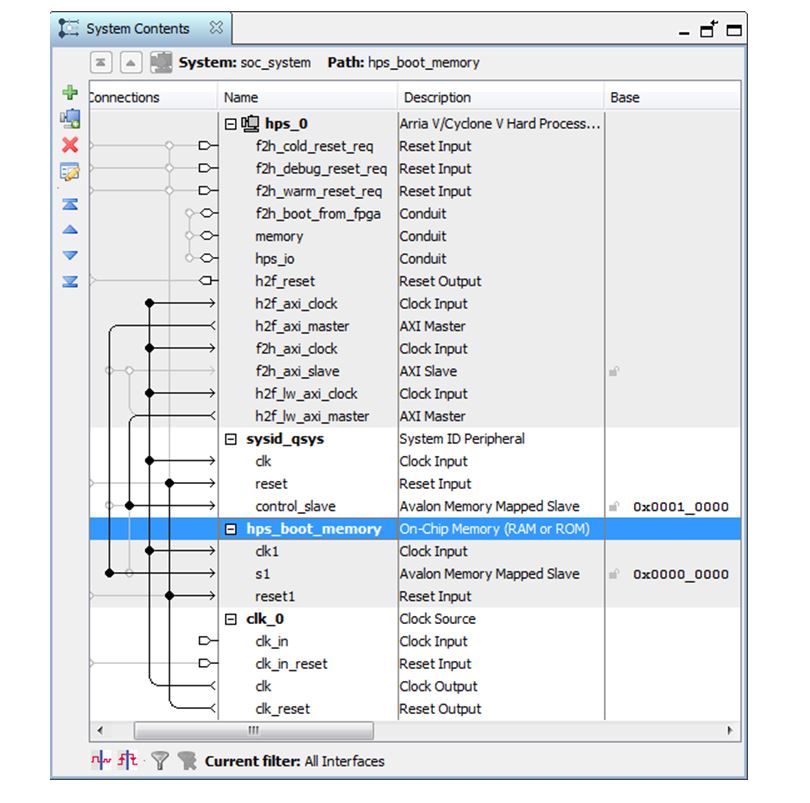Click the system chip icon beside System: soc_system

click(x=161, y=63)
